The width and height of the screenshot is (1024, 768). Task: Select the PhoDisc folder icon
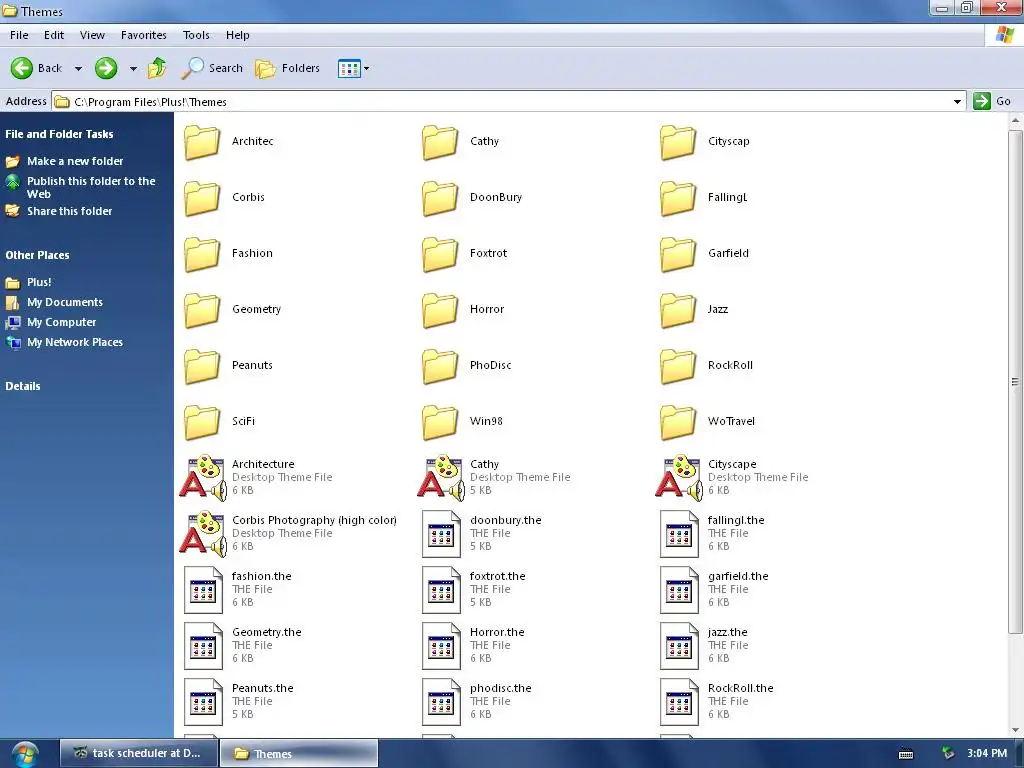440,366
